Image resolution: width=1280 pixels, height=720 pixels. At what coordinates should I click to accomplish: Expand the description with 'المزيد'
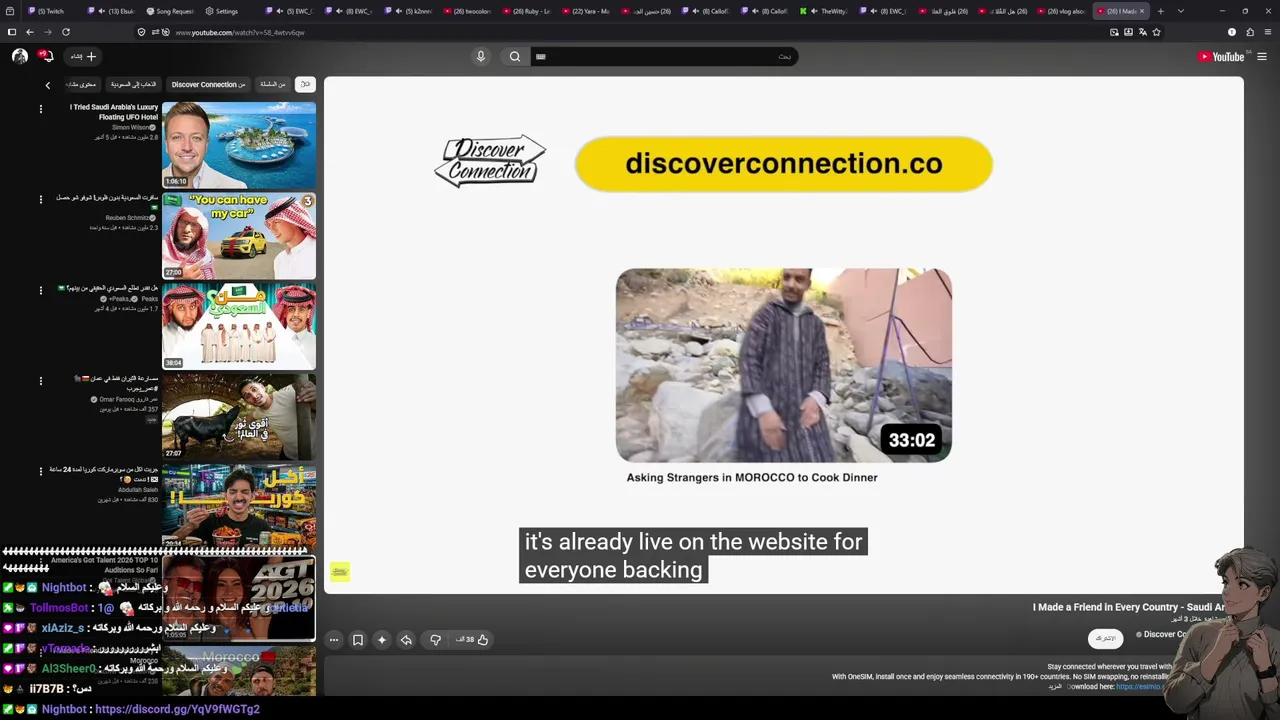pos(1055,687)
